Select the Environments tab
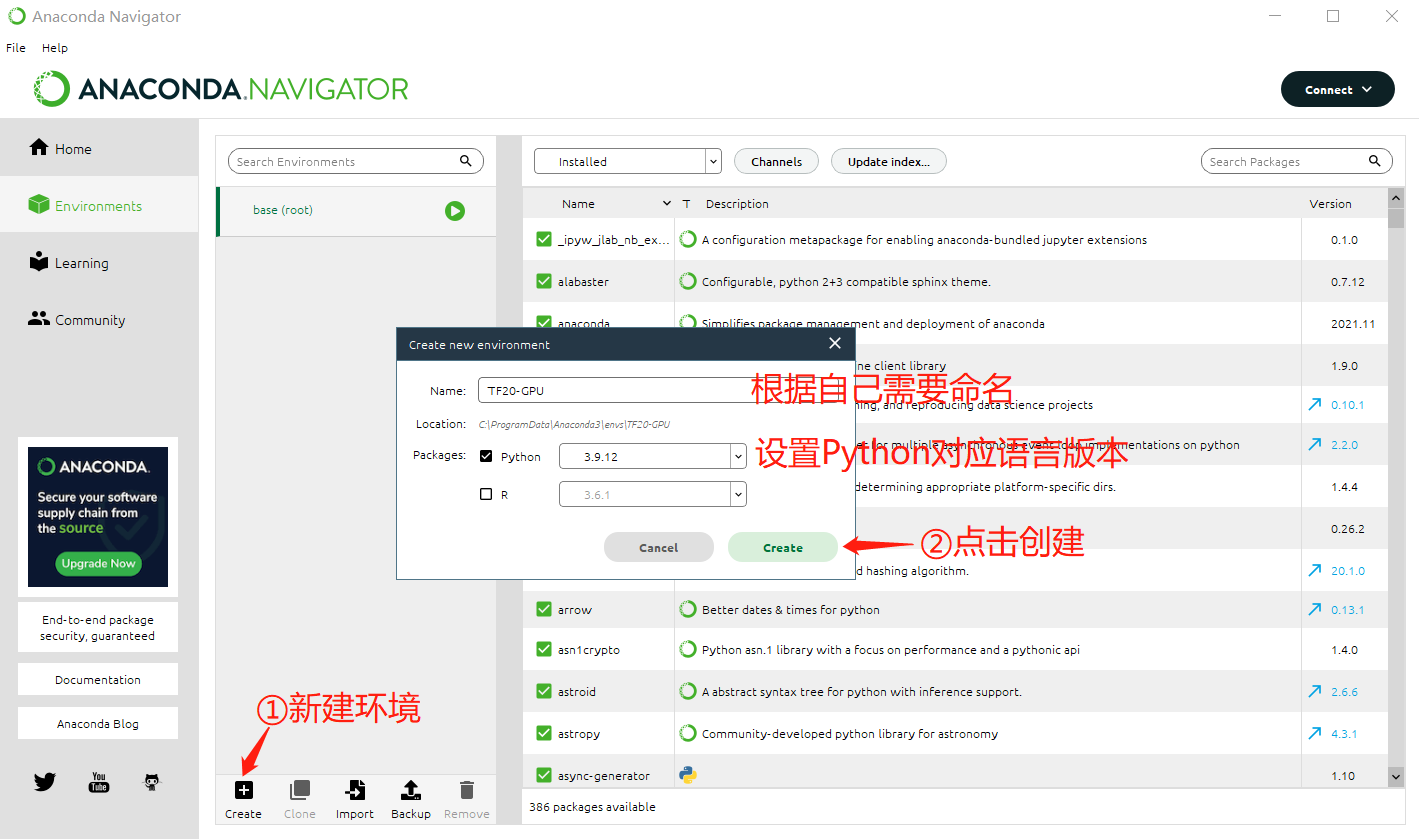This screenshot has height=839, width=1419. pyautogui.click(x=99, y=205)
